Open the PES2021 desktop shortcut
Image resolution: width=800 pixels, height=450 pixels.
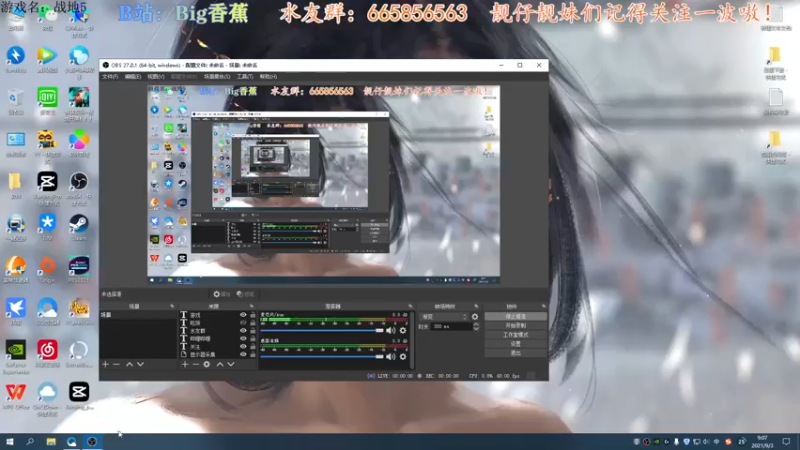(x=79, y=269)
